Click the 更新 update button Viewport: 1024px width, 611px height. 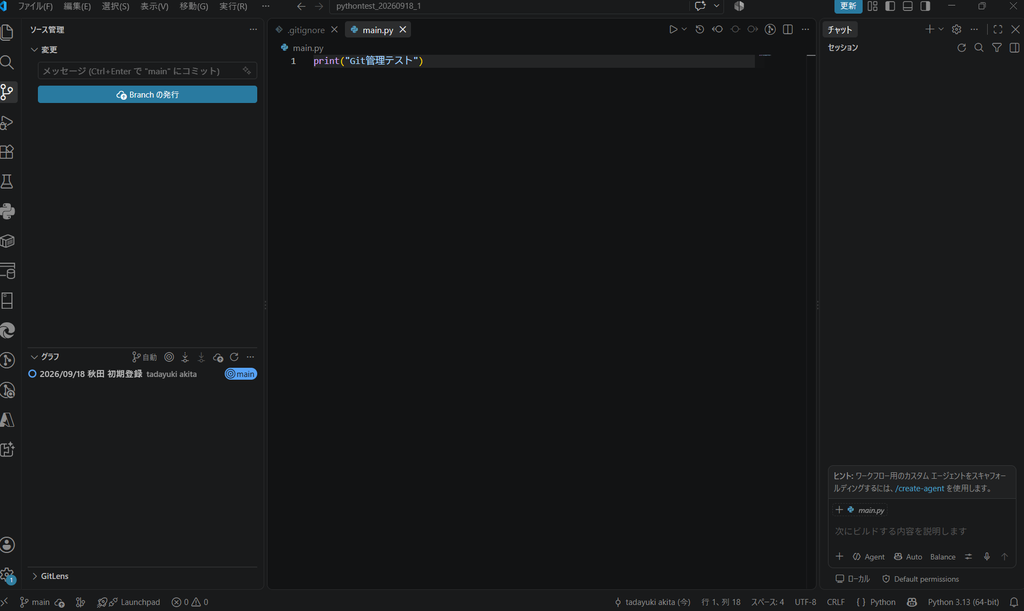point(848,6)
